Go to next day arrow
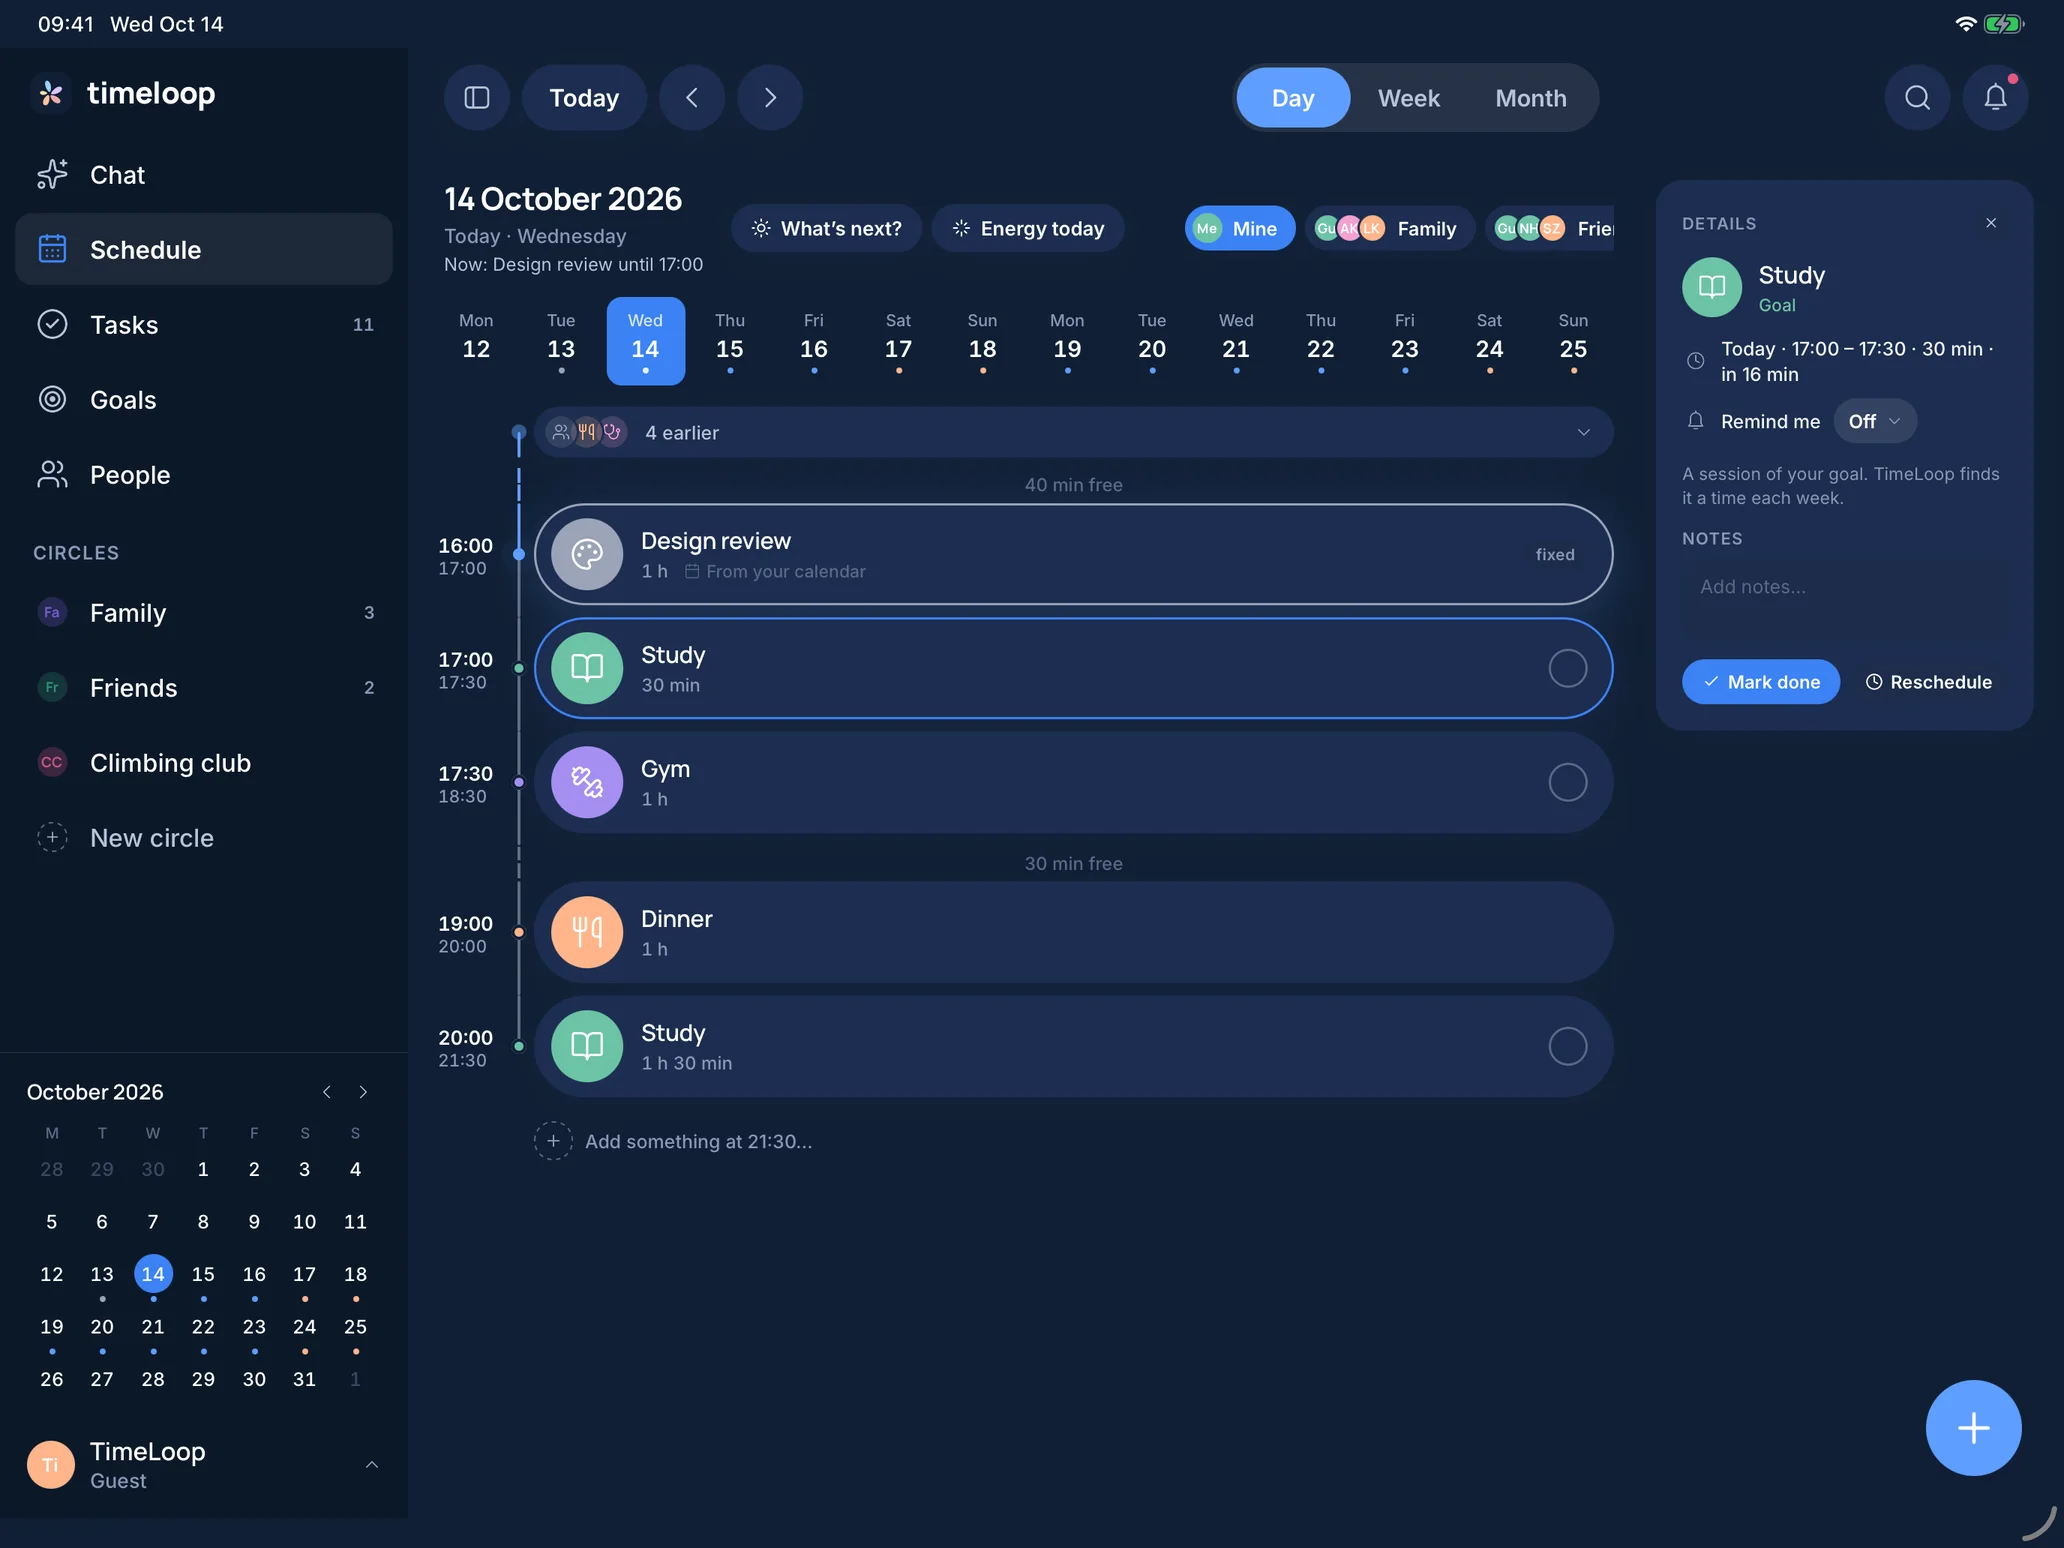This screenshot has height=1548, width=2064. click(x=770, y=98)
